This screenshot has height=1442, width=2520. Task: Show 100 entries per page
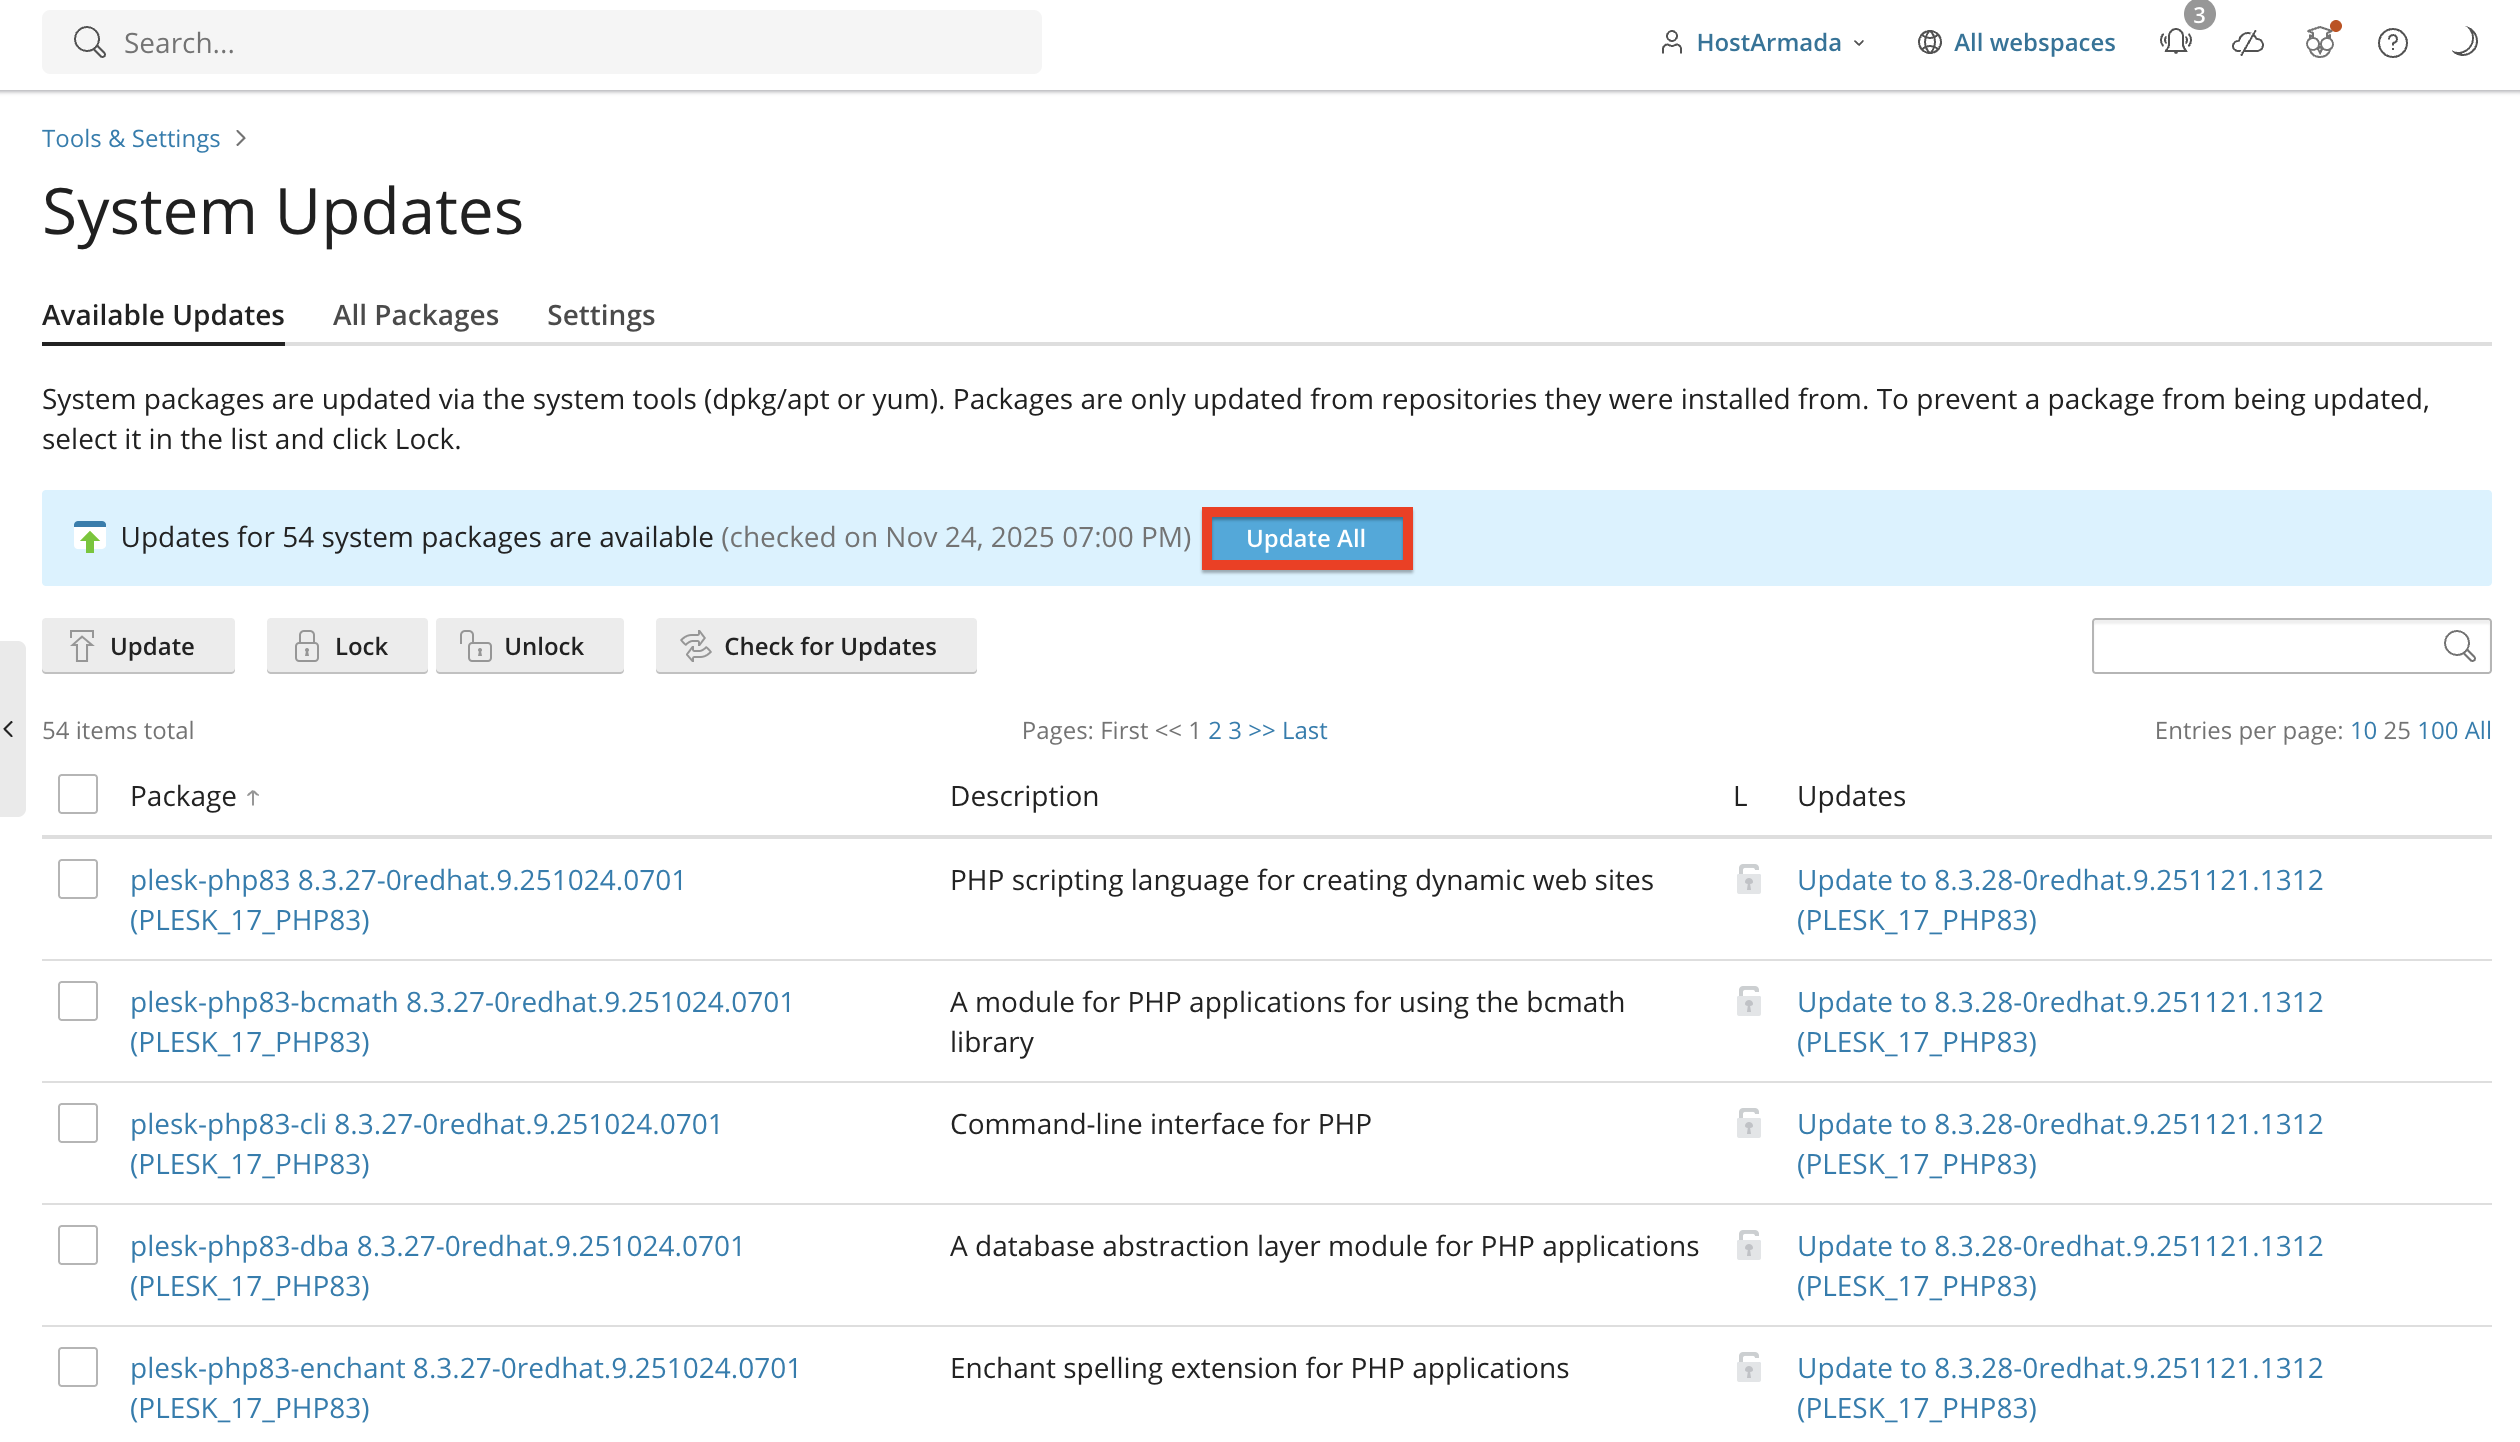tap(2437, 731)
